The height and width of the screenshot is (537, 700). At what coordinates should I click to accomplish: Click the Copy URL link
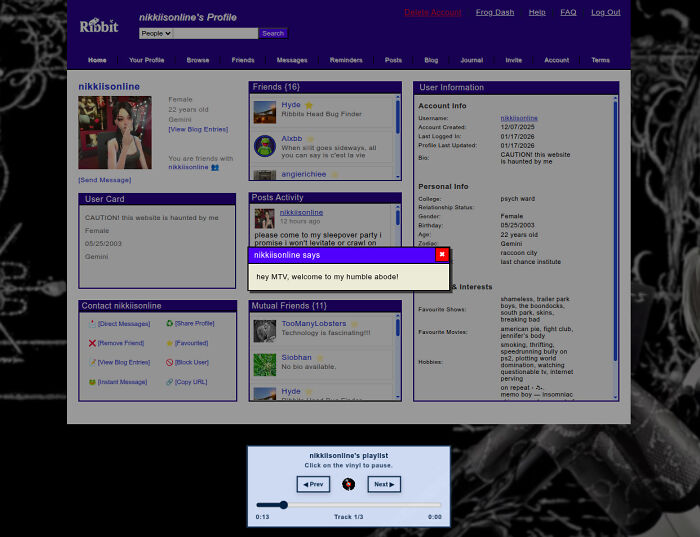[x=191, y=382]
